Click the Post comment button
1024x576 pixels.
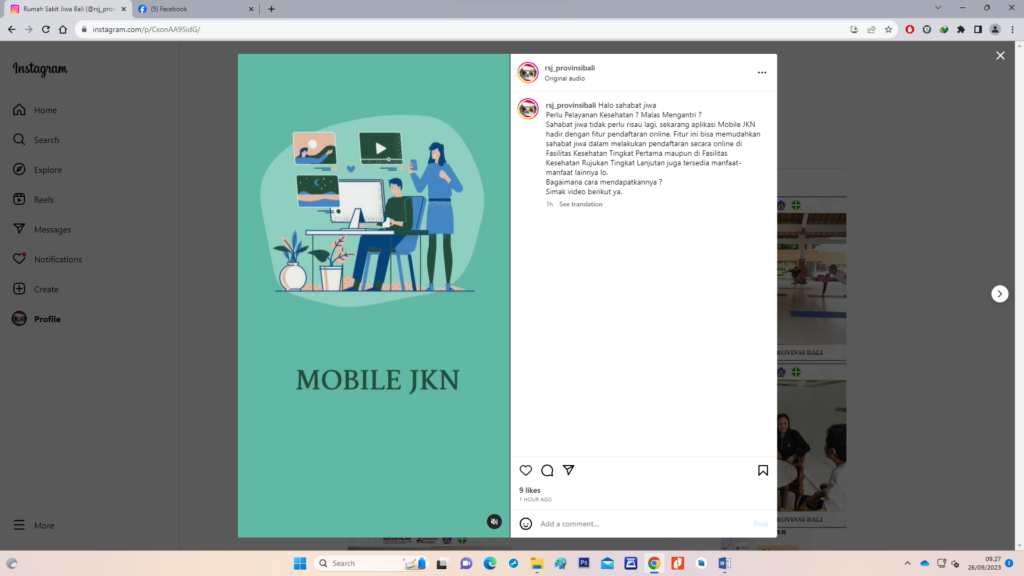click(x=761, y=524)
